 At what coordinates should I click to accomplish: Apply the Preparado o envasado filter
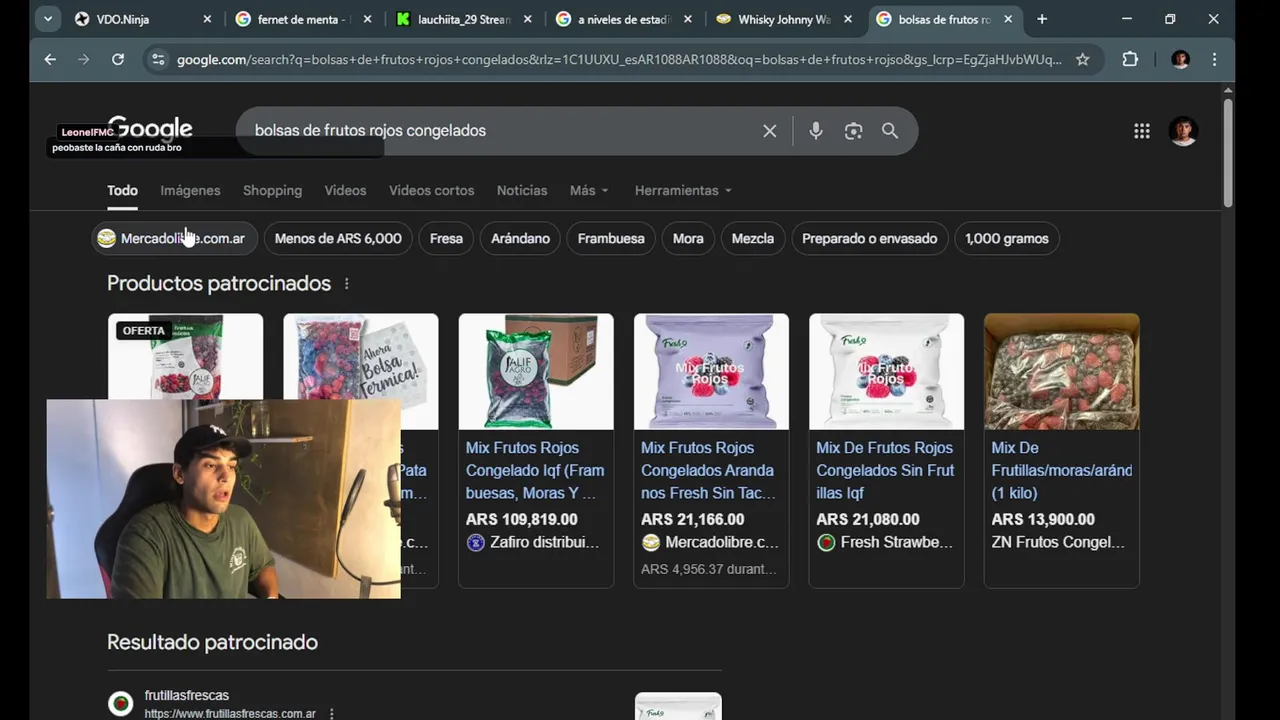(869, 238)
